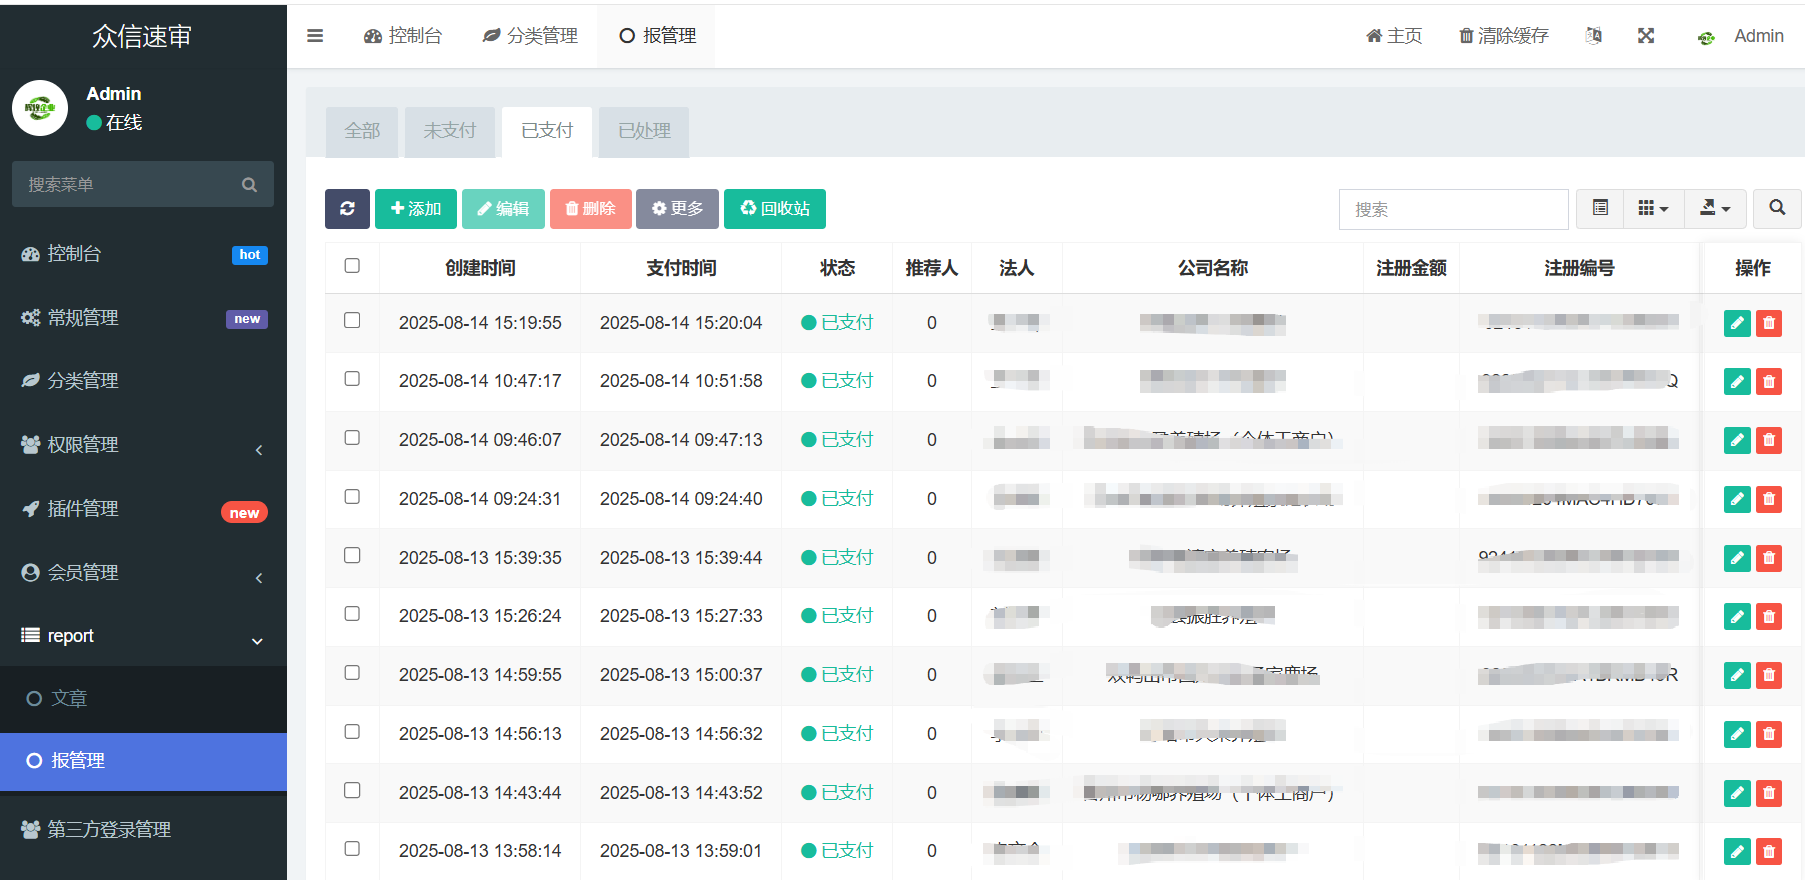The height and width of the screenshot is (880, 1805).
Task: Switch to the 未支付 tab
Action: pos(449,131)
